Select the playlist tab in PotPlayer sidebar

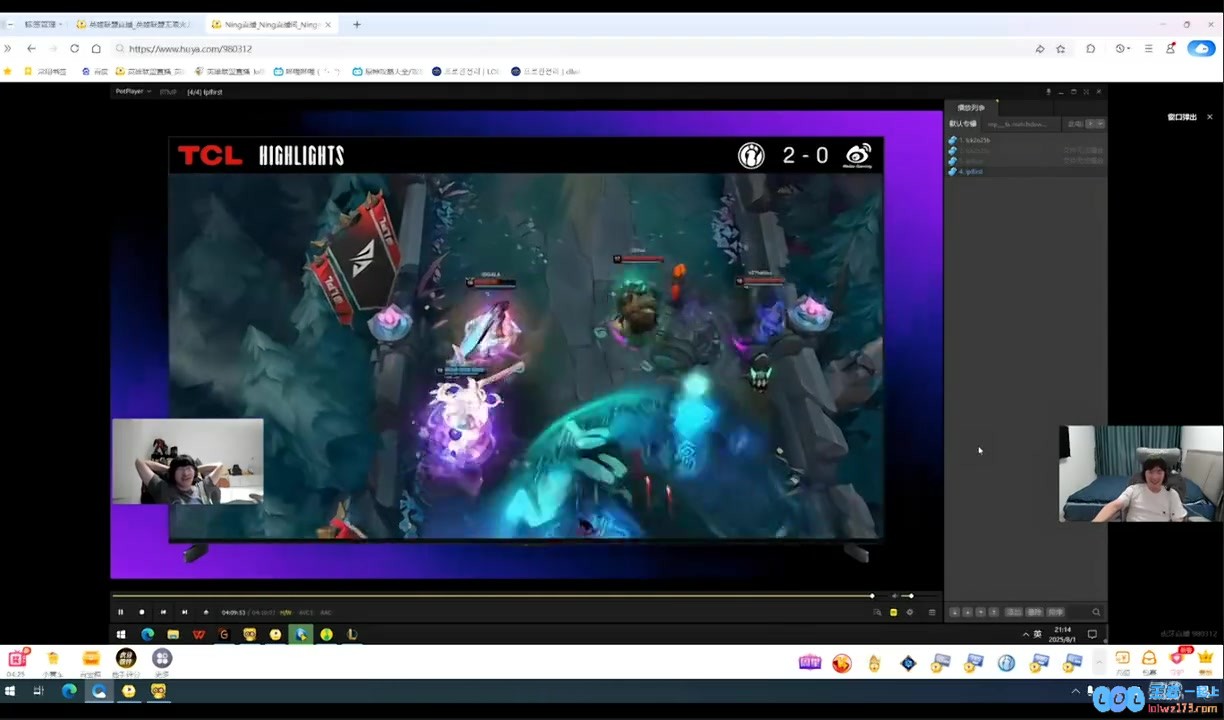click(x=971, y=107)
